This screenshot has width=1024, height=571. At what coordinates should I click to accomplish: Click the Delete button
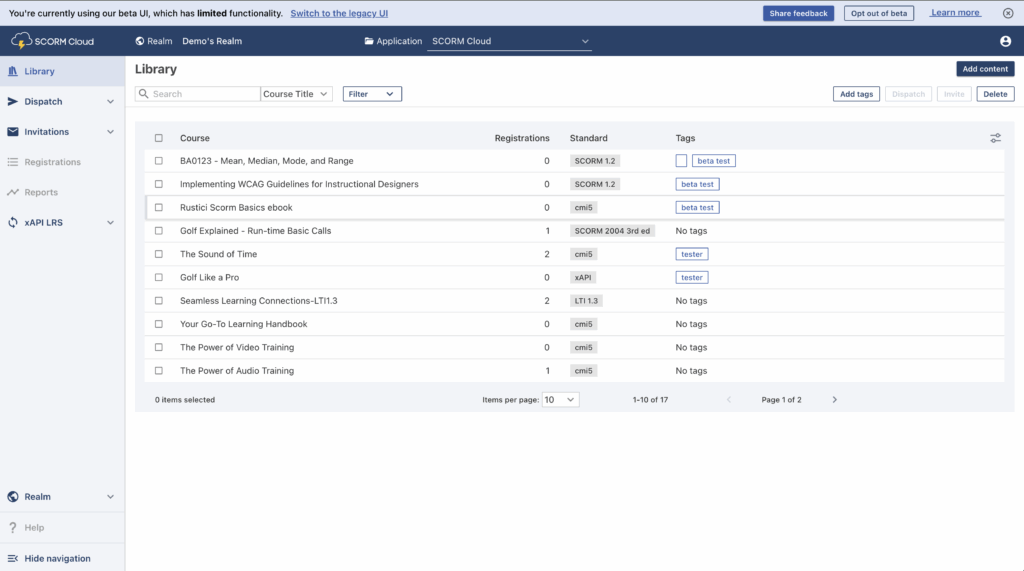click(995, 94)
